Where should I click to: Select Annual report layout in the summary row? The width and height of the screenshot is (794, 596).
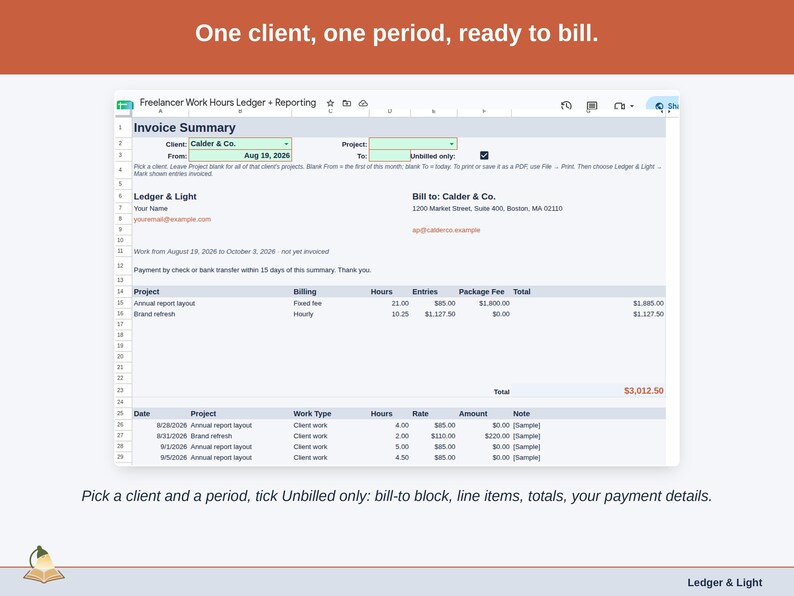point(164,303)
